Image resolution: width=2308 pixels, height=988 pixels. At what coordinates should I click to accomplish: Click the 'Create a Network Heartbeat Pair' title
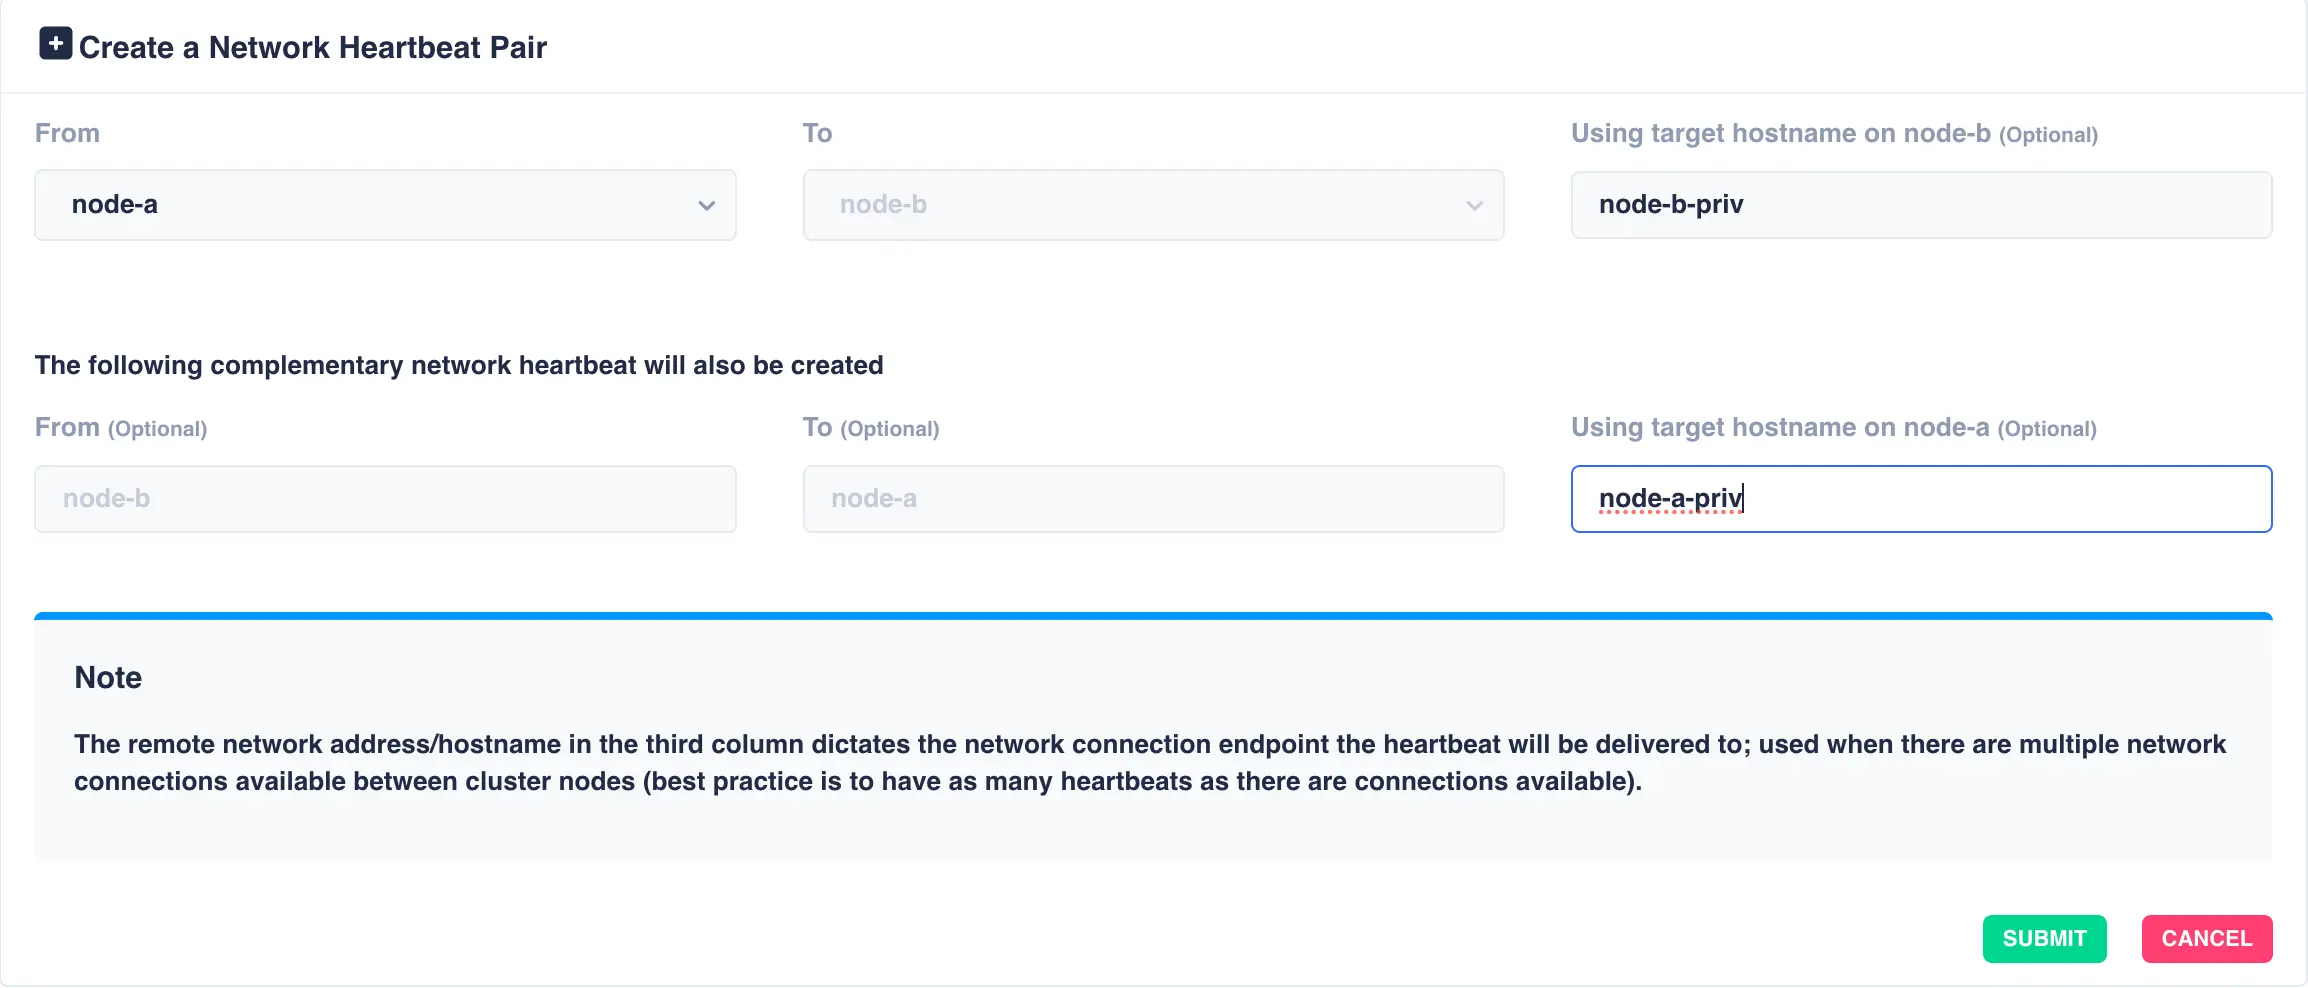tap(313, 47)
